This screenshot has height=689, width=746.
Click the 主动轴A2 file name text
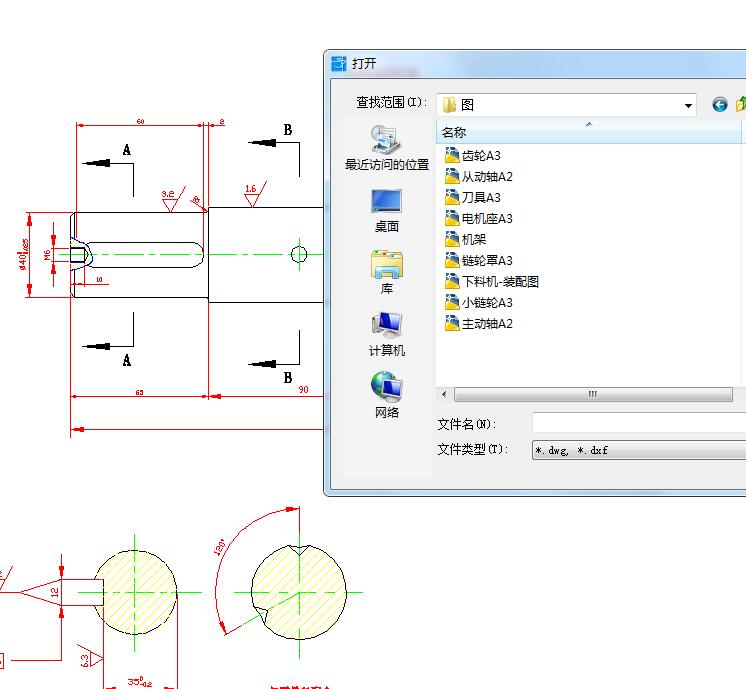tap(487, 324)
